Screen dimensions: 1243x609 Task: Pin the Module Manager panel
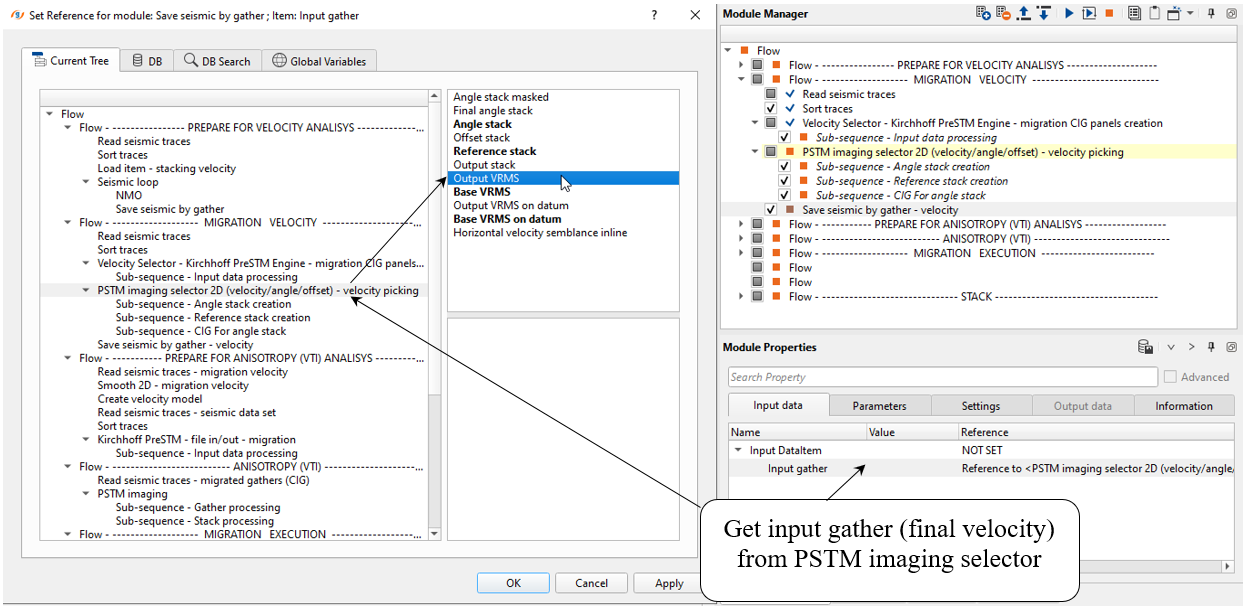point(1211,14)
